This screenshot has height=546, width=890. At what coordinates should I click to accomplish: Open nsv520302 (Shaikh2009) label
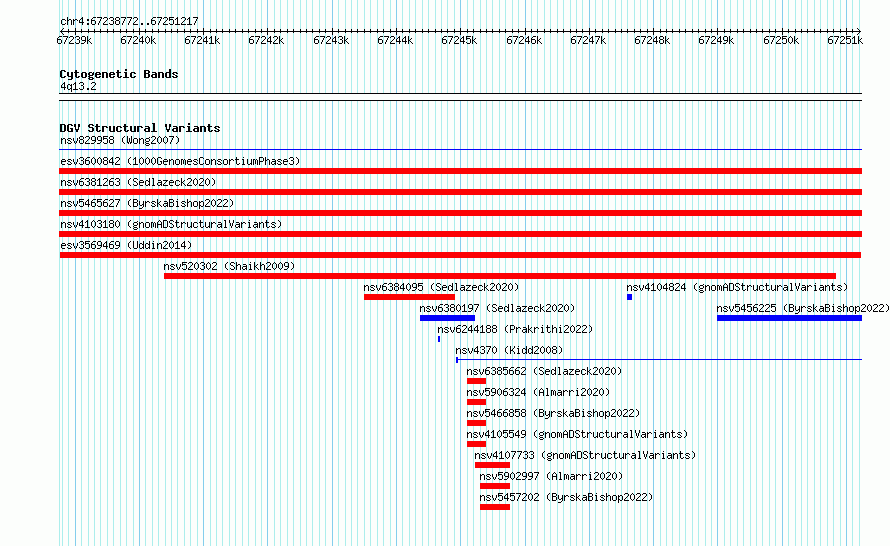229,266
